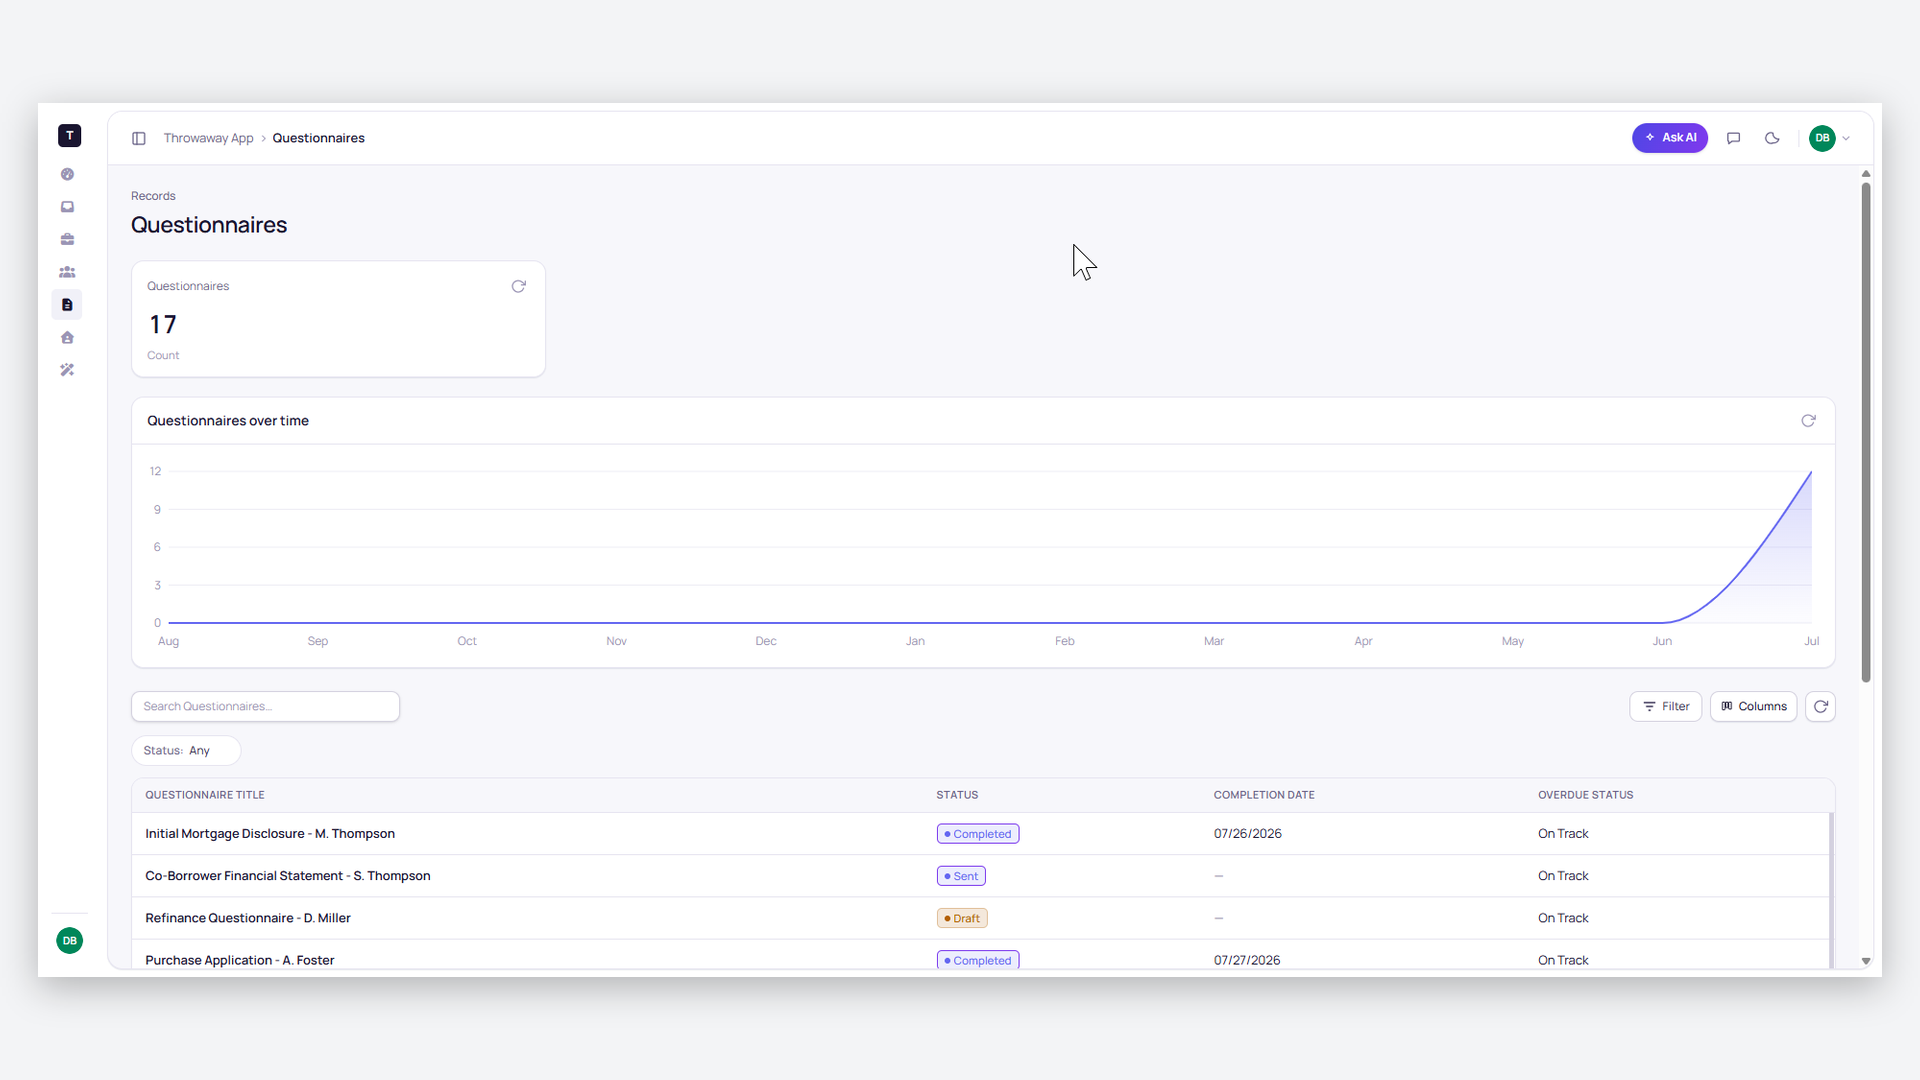Toggle dark mode moon icon
Image resolution: width=1920 pixels, height=1080 pixels.
[1772, 138]
